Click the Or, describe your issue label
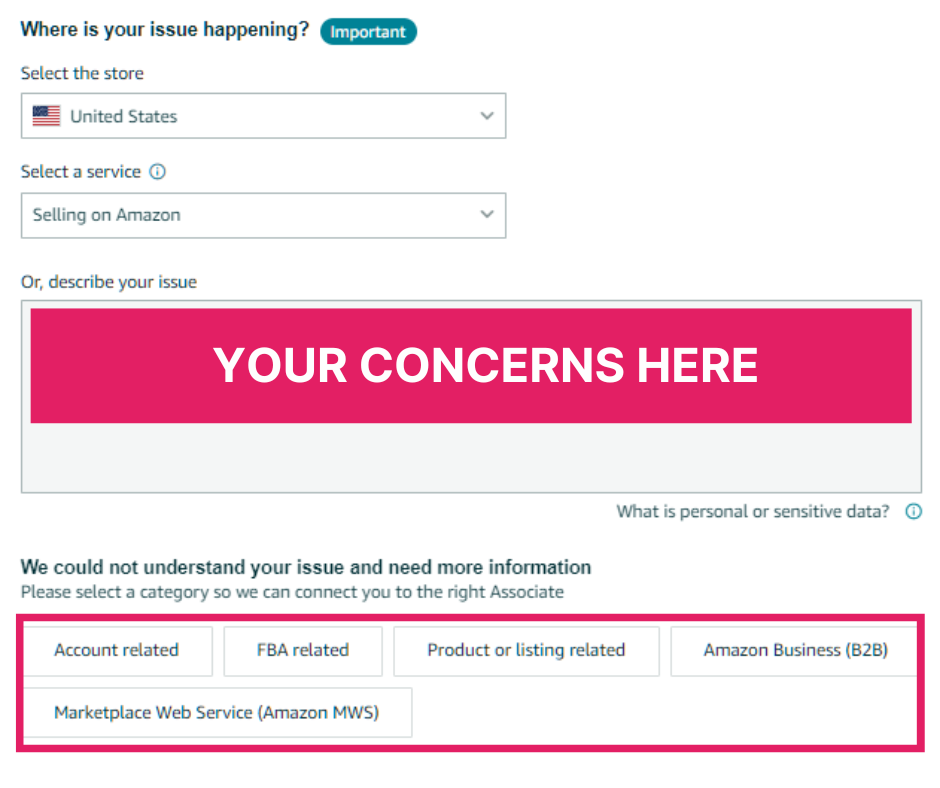 click(109, 282)
